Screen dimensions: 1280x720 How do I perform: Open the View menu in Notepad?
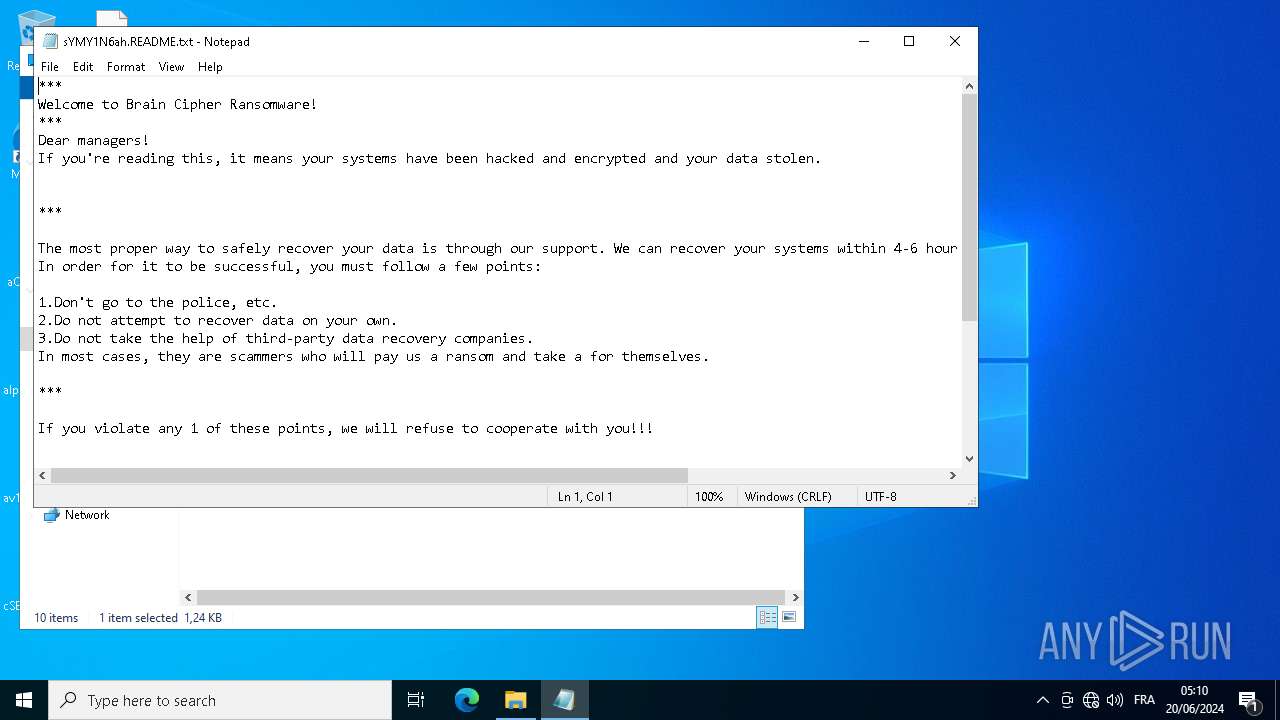(x=171, y=67)
